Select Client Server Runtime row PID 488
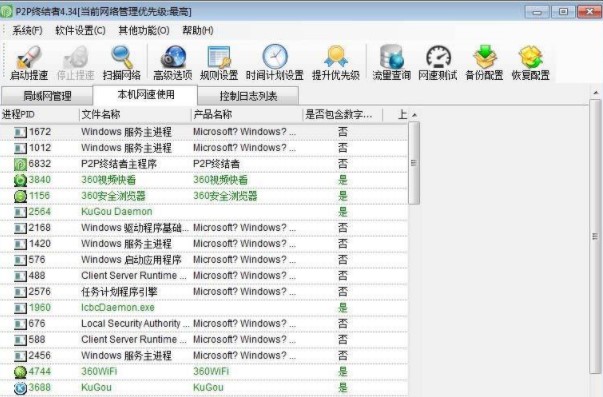Screen dimensions: 603x397 click(204, 276)
